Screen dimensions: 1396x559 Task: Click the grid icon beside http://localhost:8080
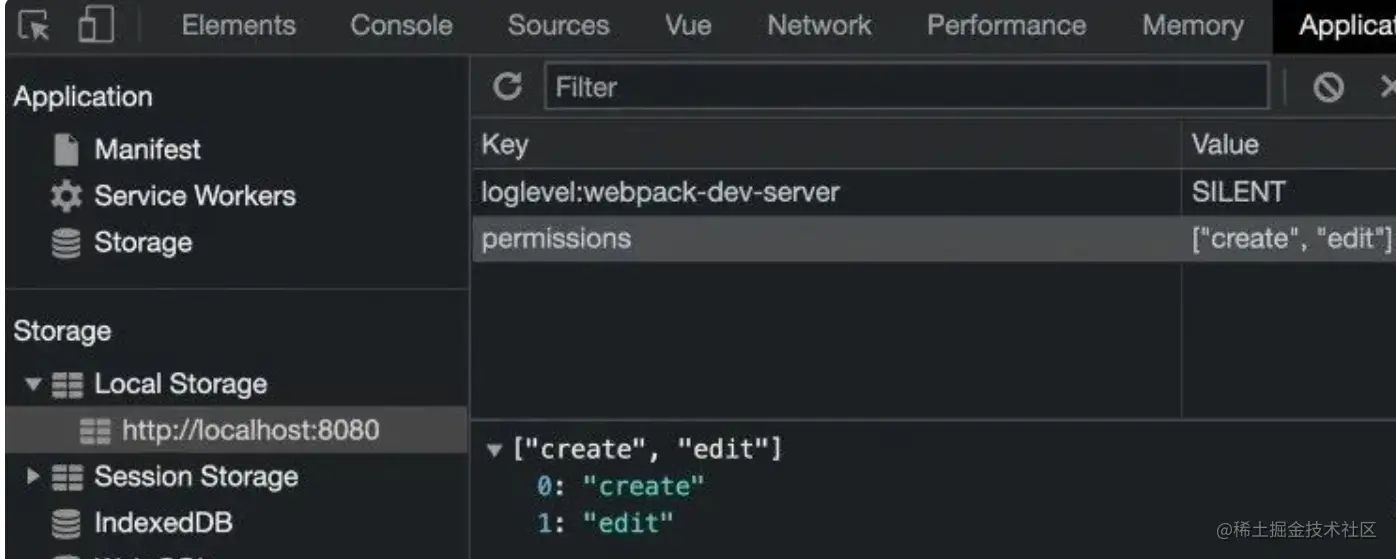(95, 430)
